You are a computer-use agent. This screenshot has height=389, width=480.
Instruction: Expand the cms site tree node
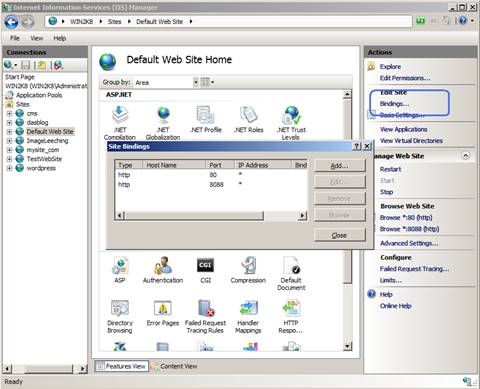(x=9, y=113)
